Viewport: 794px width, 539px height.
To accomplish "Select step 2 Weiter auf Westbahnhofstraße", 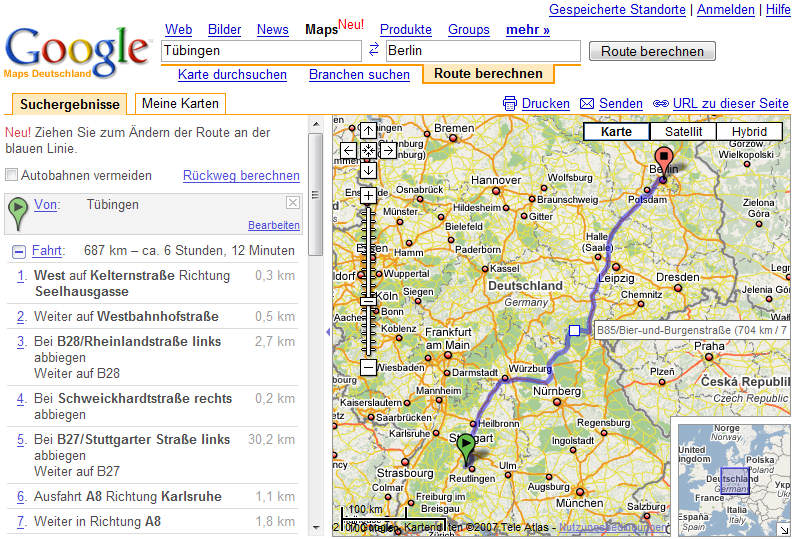I will coord(152,317).
